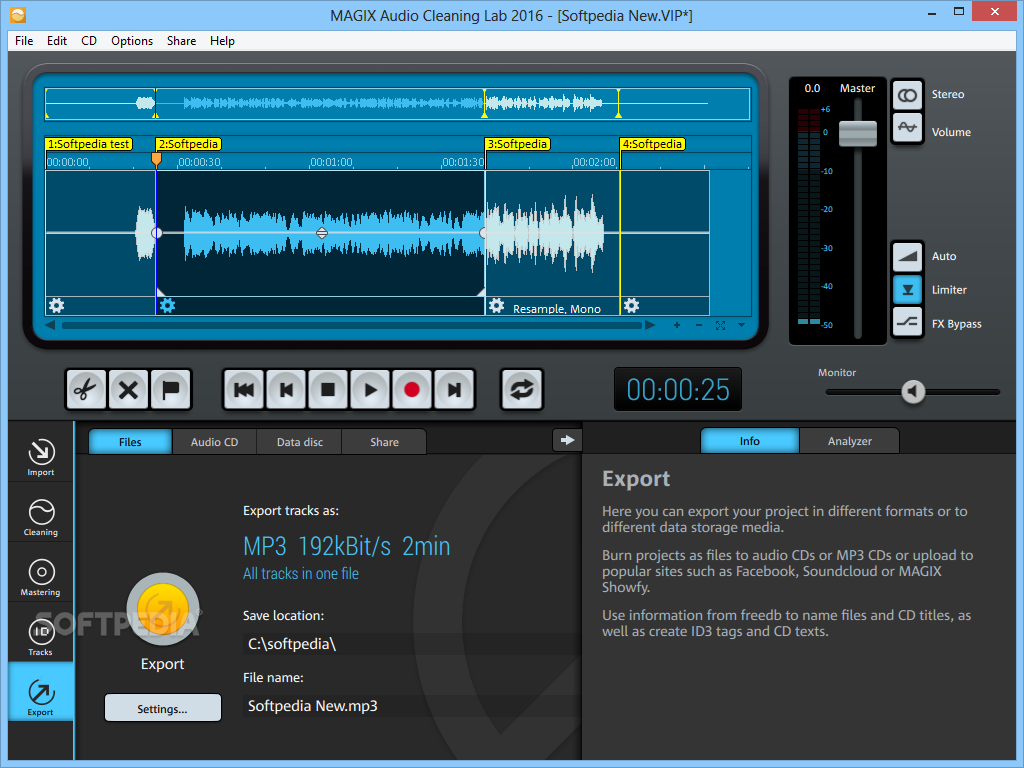Open the Edit menu

coord(57,40)
